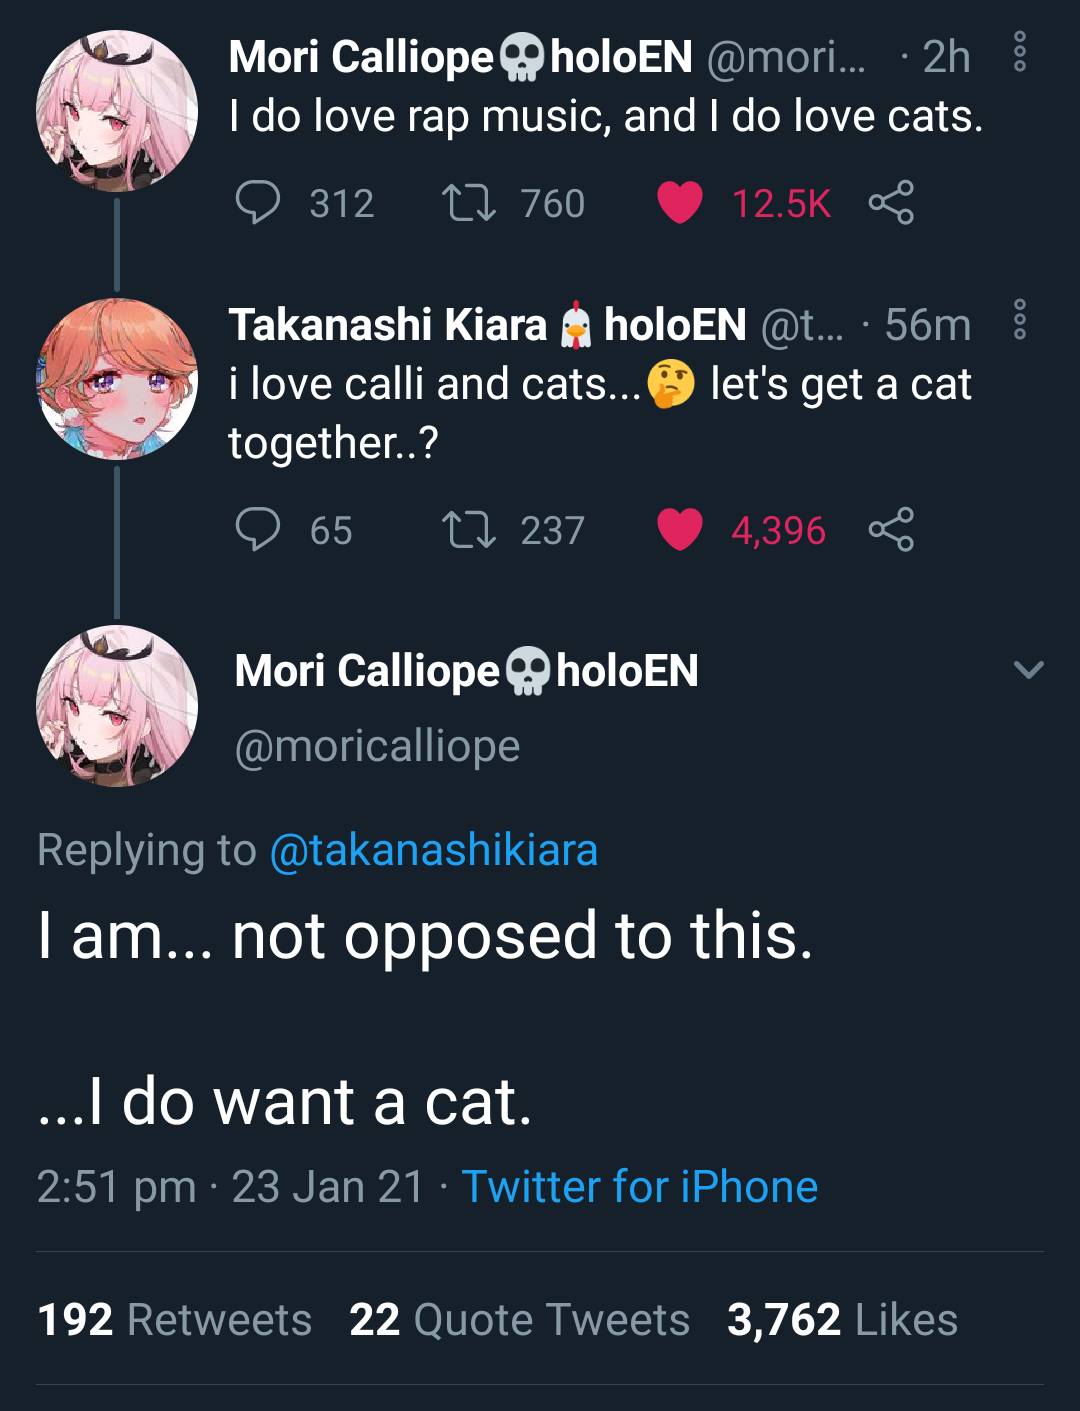Expand chevron menu on main tweet
Screen dimensions: 1080x1411
pyautogui.click(x=1028, y=669)
